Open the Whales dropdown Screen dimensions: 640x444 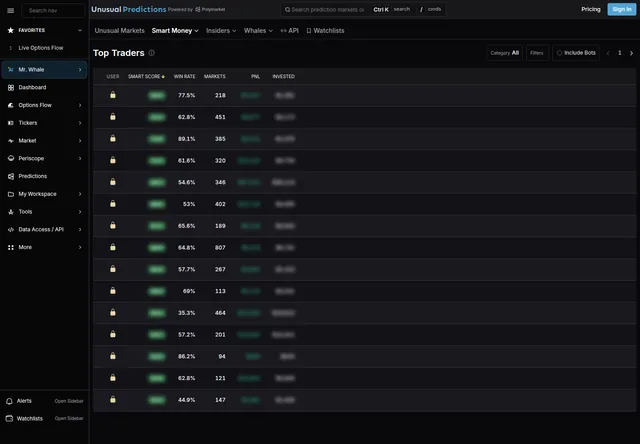tap(258, 31)
